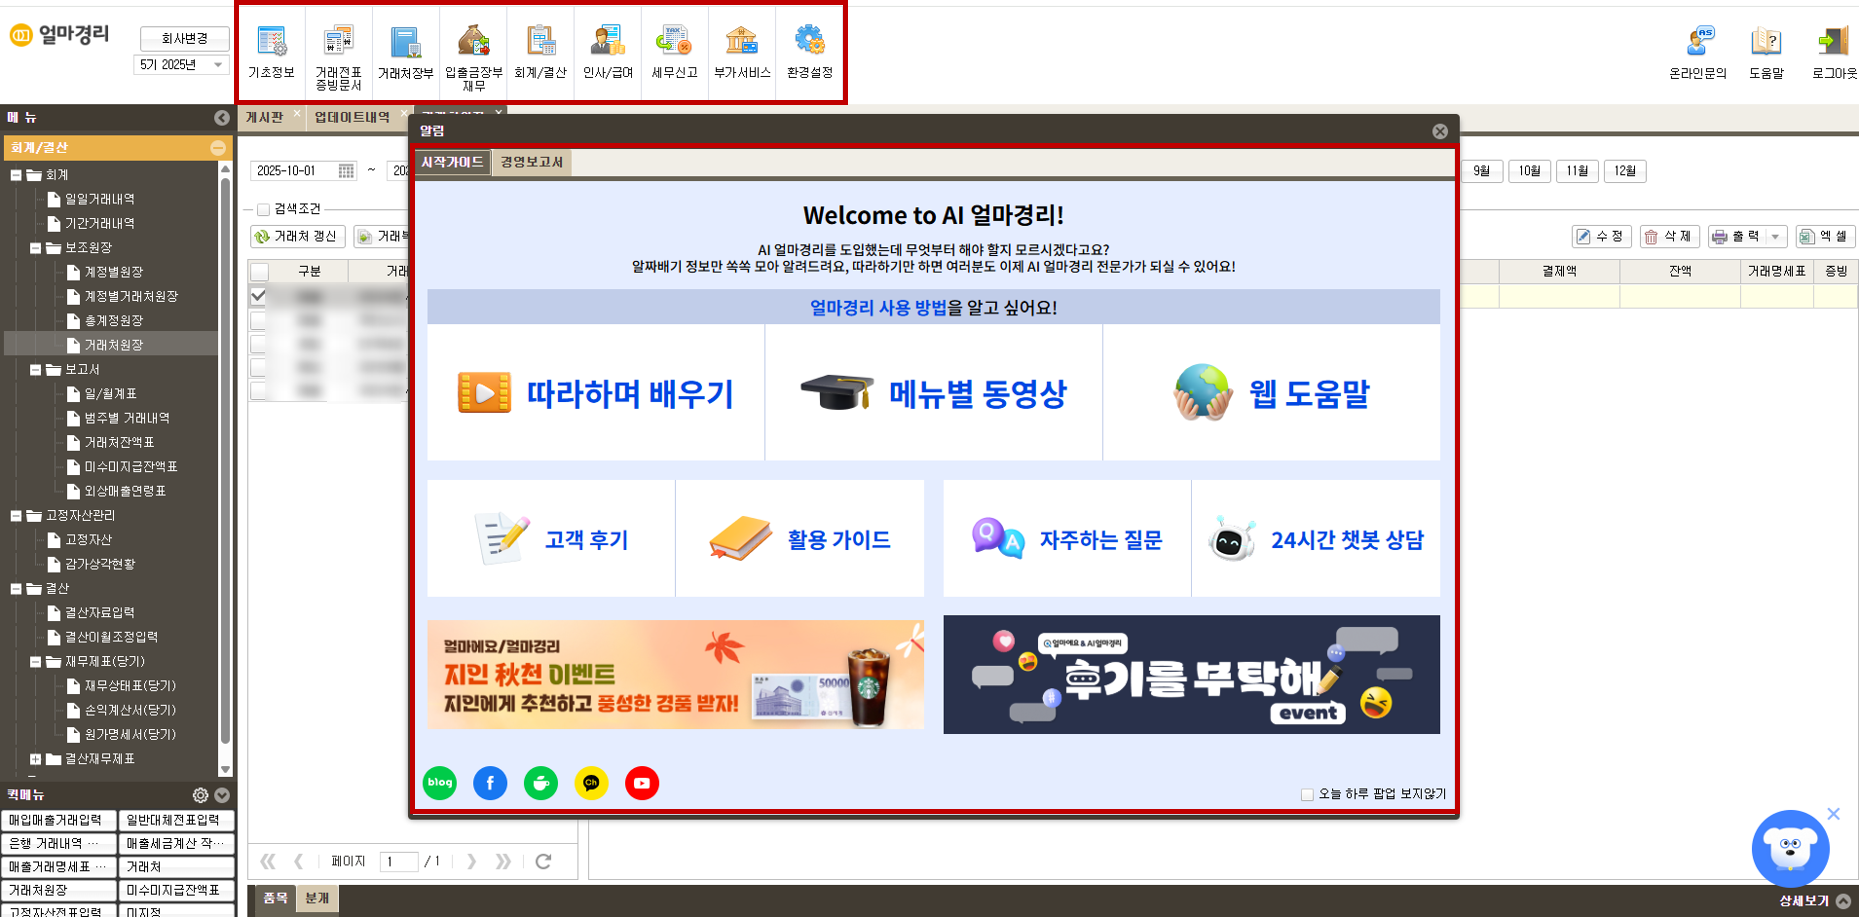This screenshot has width=1859, height=917.
Task: Click the YouTube icon in the popup
Action: (x=641, y=783)
